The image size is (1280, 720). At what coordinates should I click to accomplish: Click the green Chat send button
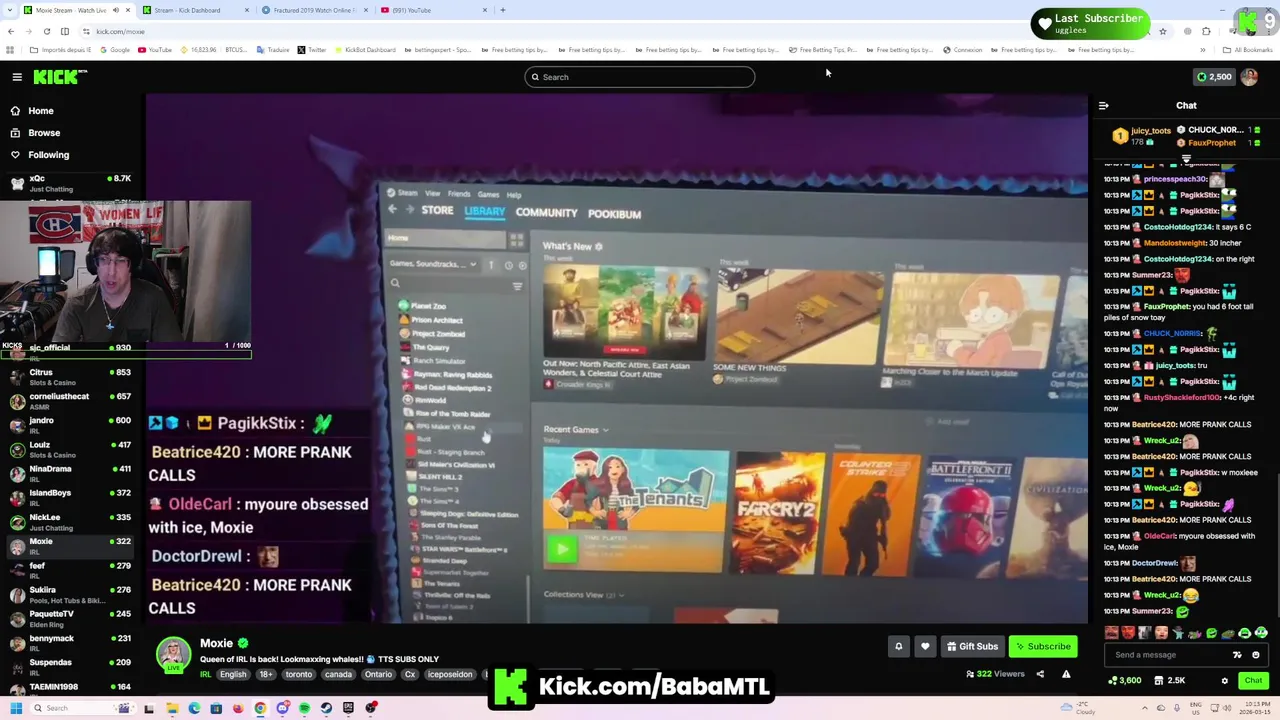coord(1253,681)
